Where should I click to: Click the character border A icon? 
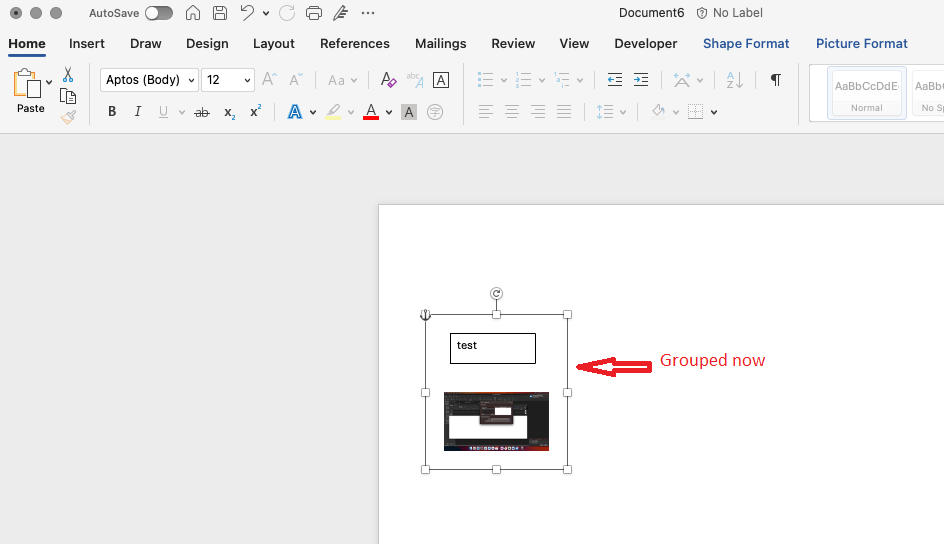[441, 80]
